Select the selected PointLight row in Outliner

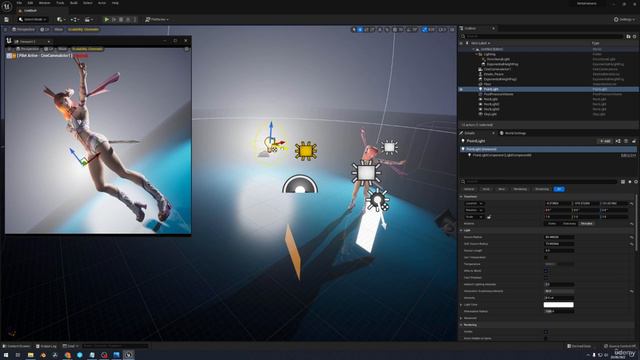point(548,89)
